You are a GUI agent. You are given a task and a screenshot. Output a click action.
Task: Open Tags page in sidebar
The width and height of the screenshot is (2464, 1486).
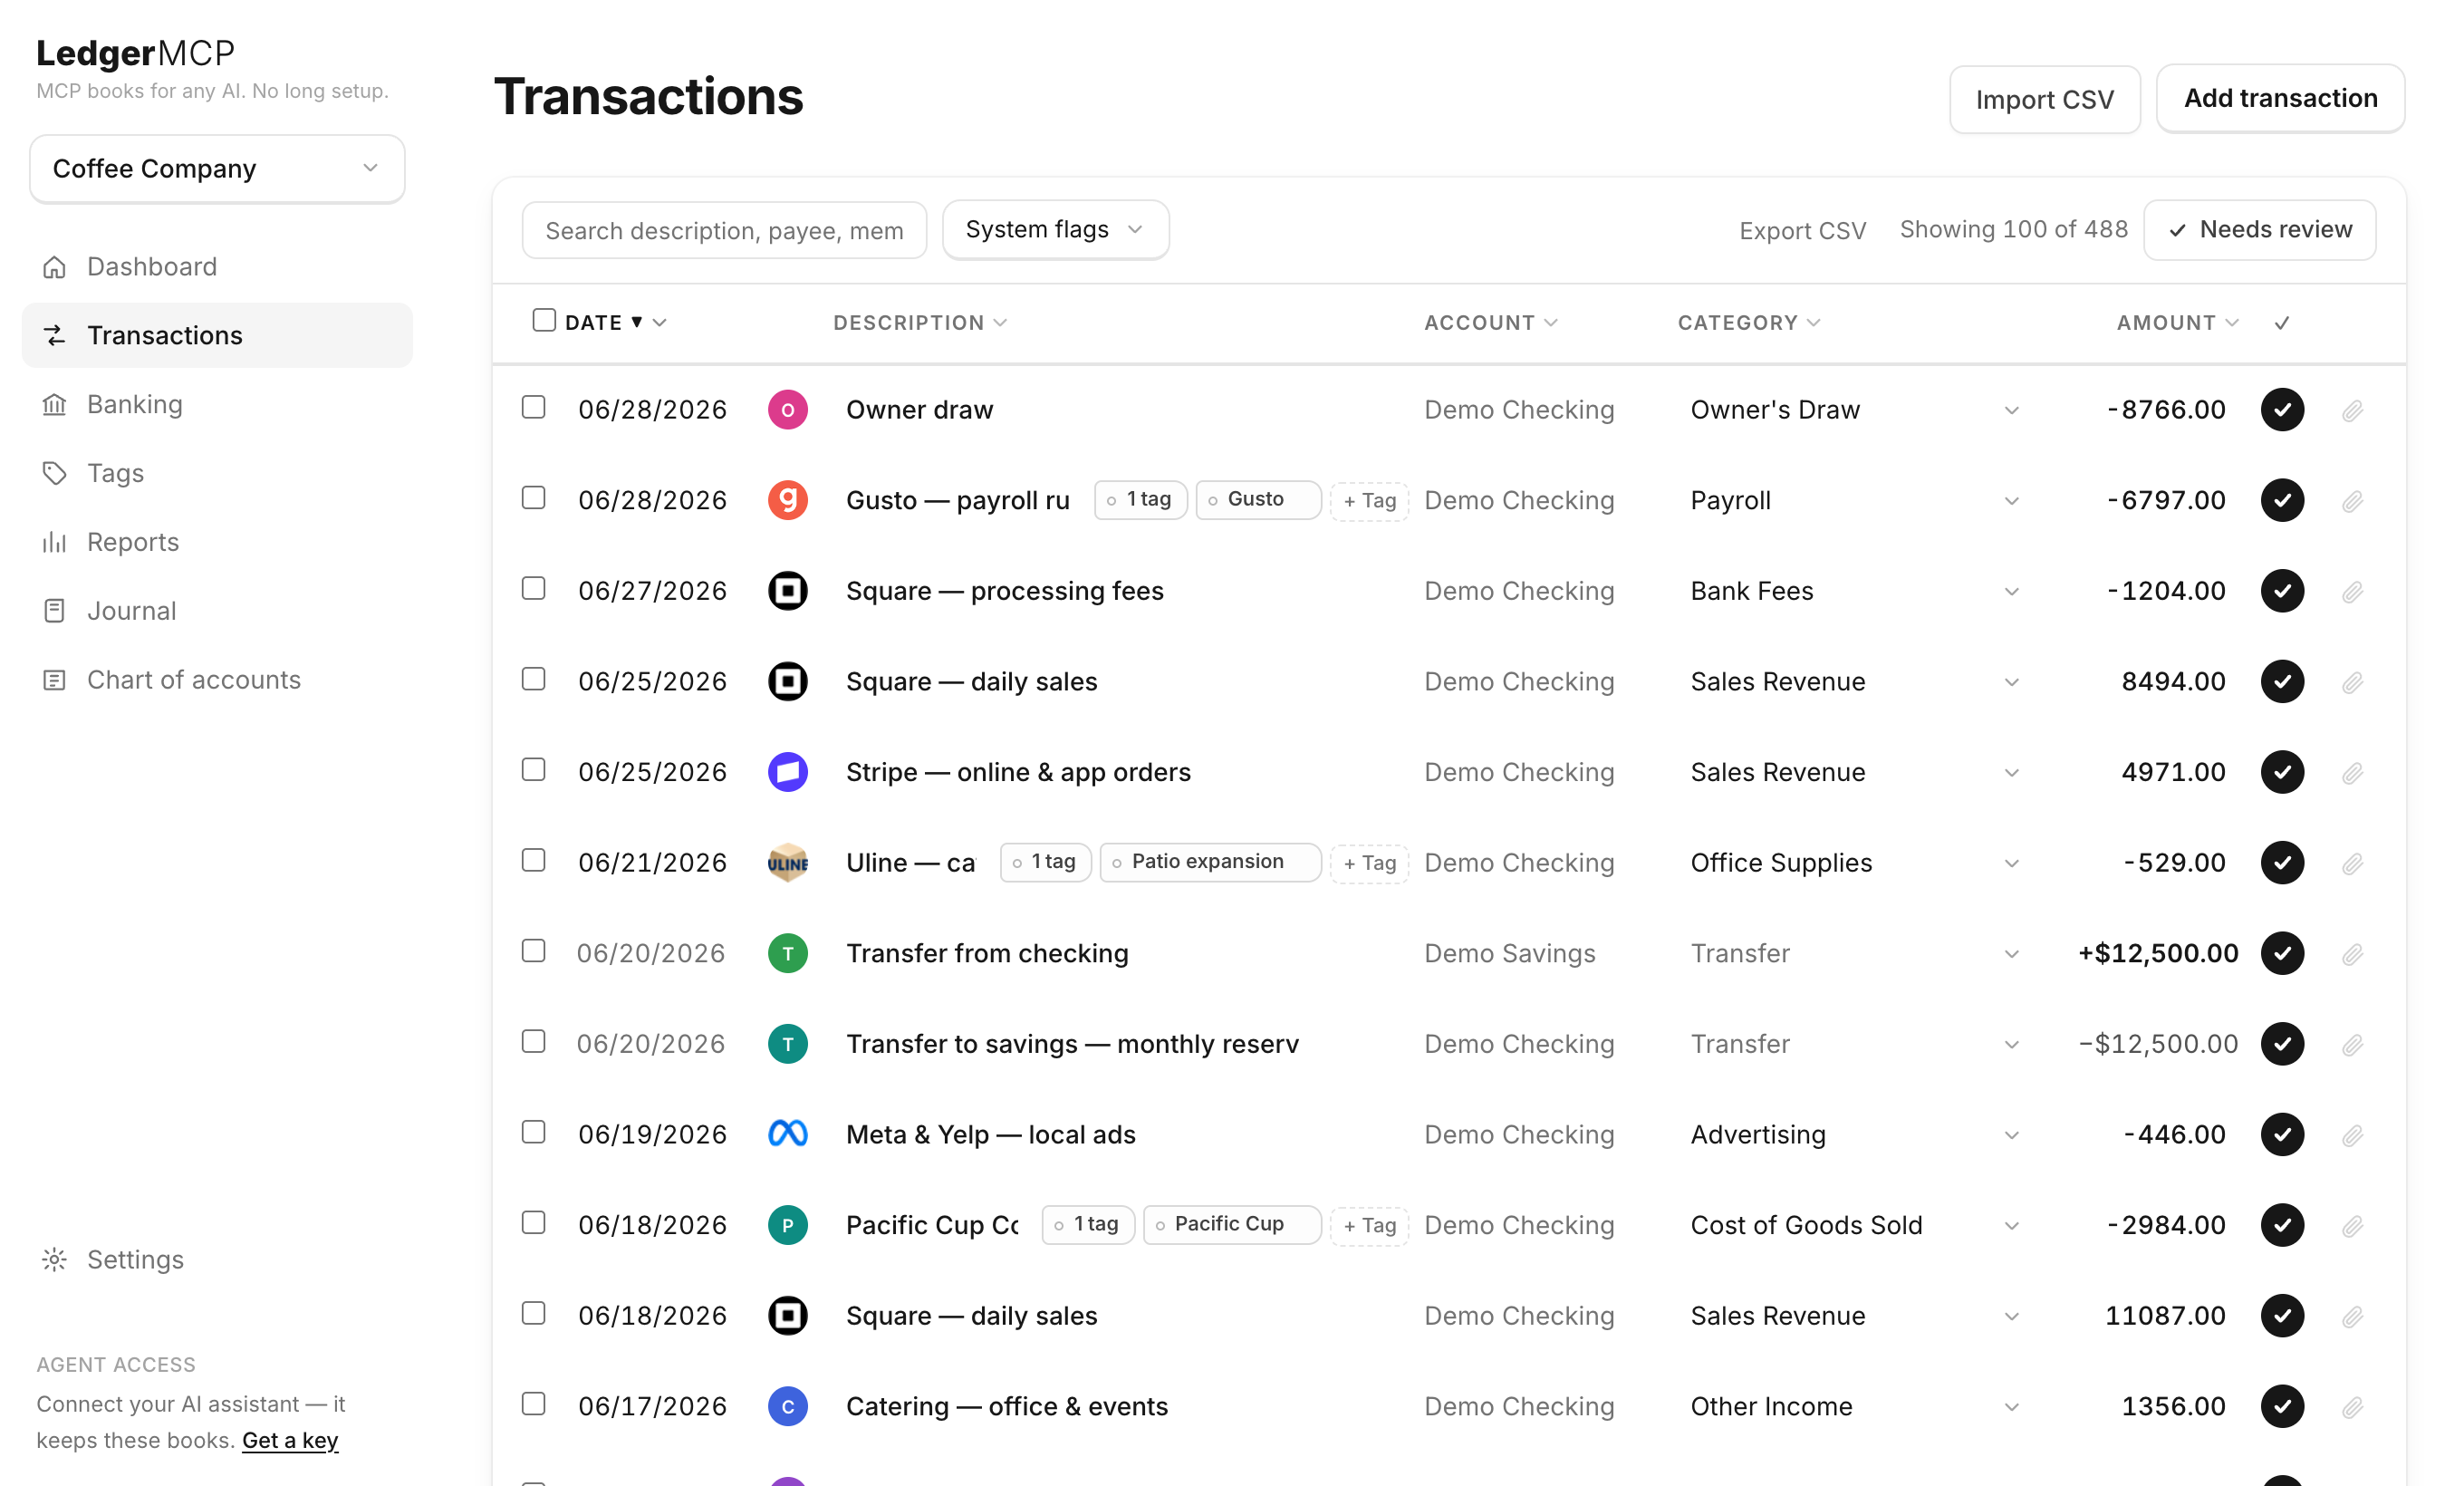(217, 472)
